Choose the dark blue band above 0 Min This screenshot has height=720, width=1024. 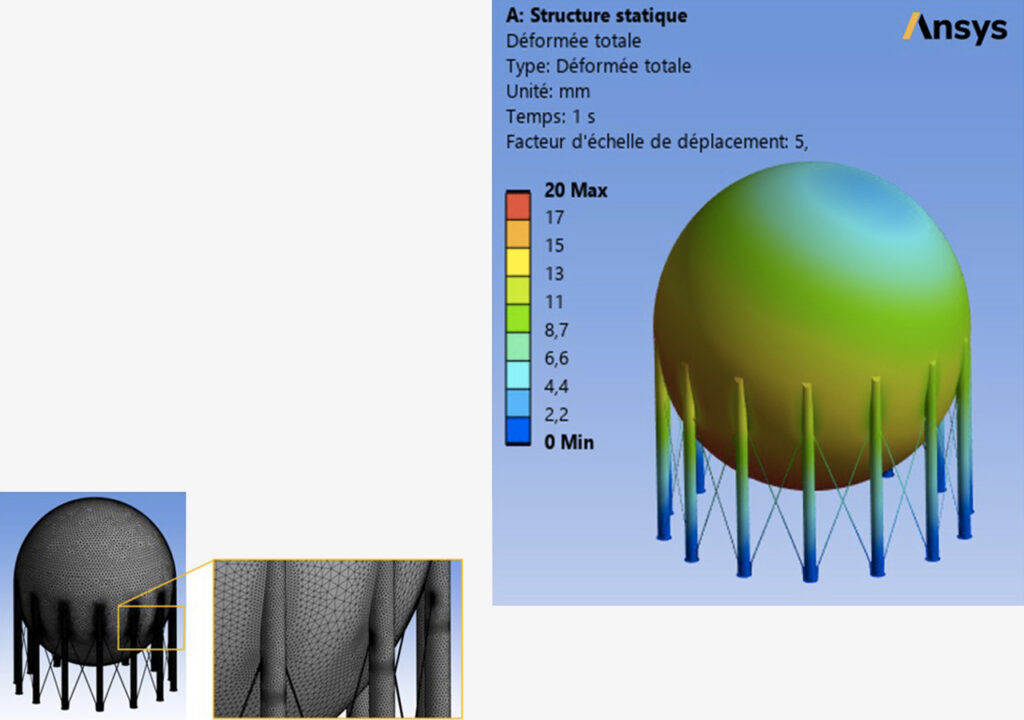tap(519, 429)
